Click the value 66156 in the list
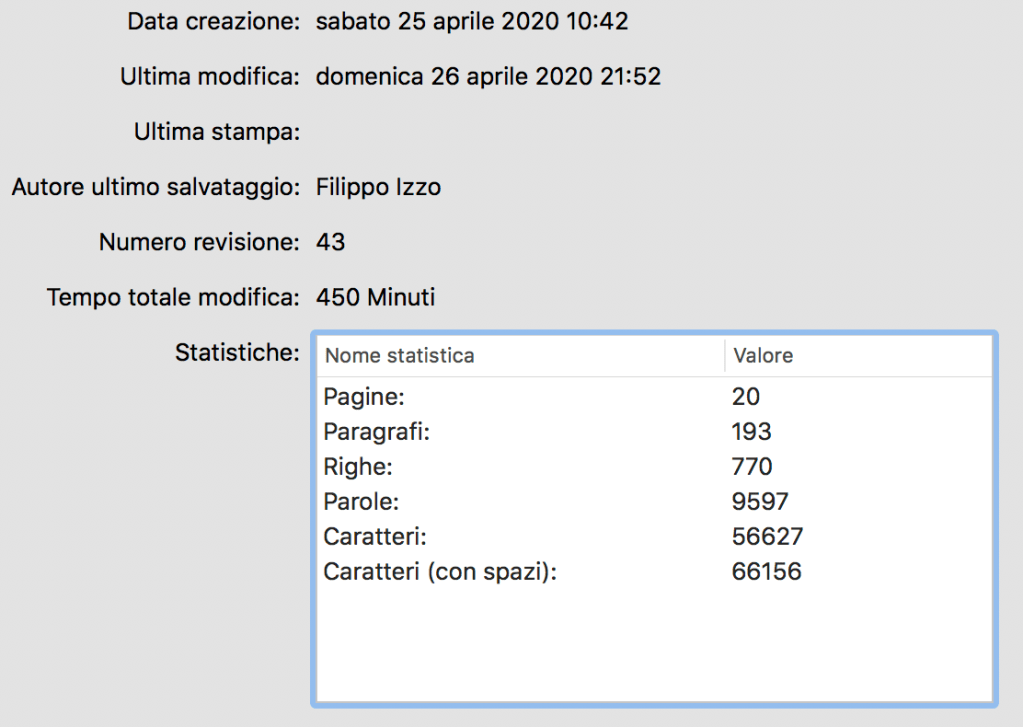The height and width of the screenshot is (727, 1023). (766, 572)
